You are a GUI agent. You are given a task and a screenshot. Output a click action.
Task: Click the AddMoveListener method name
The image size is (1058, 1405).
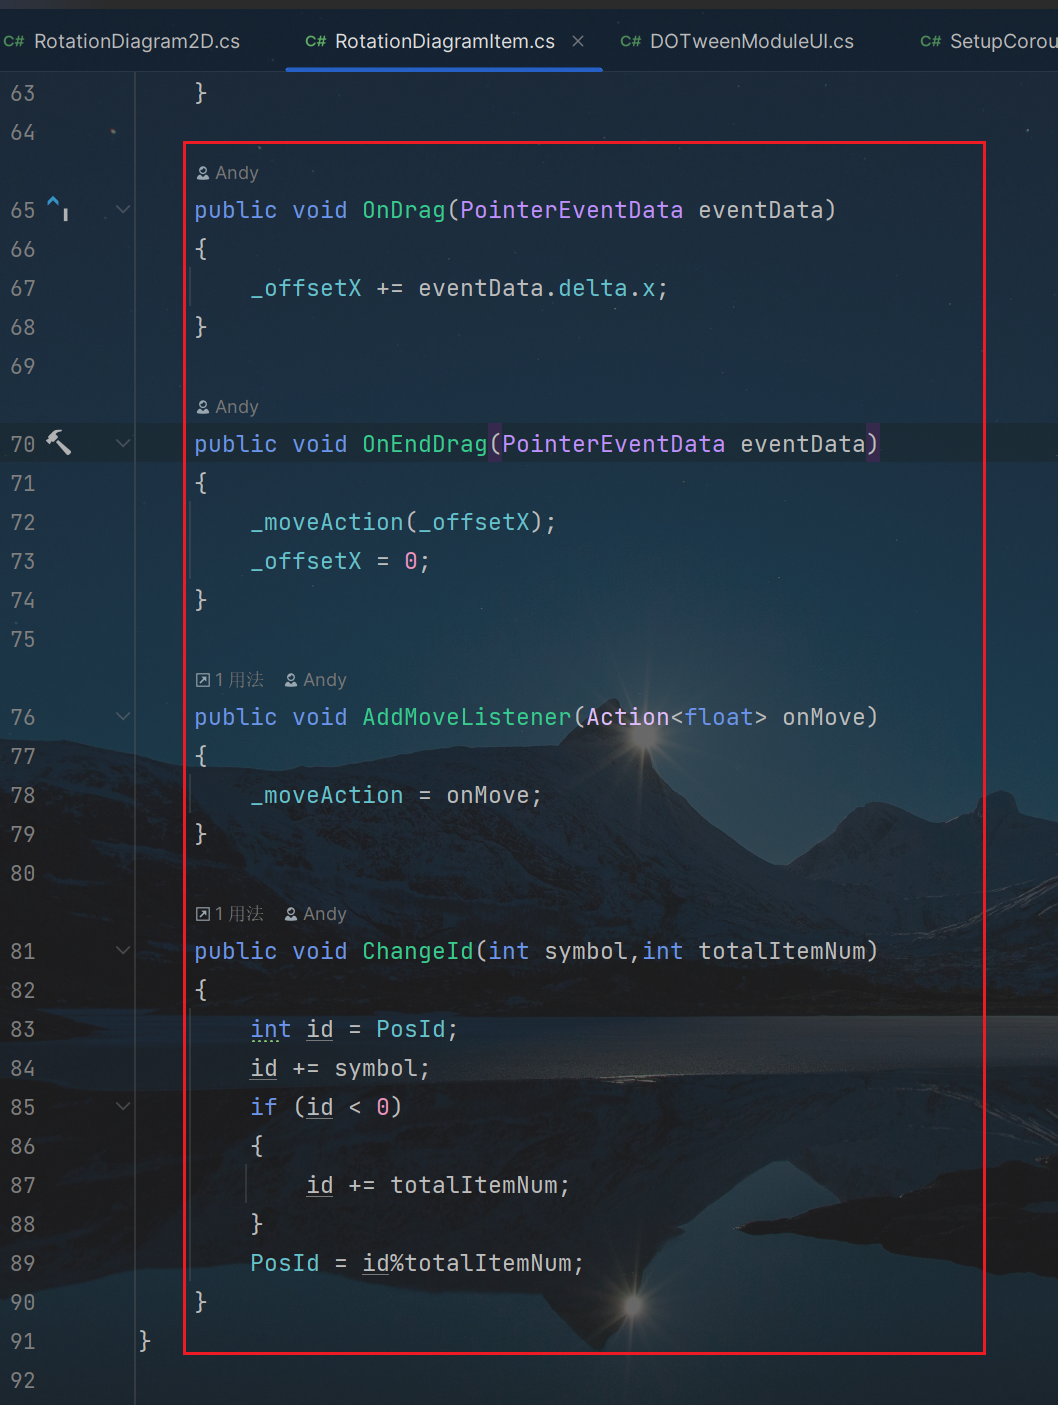click(x=467, y=717)
